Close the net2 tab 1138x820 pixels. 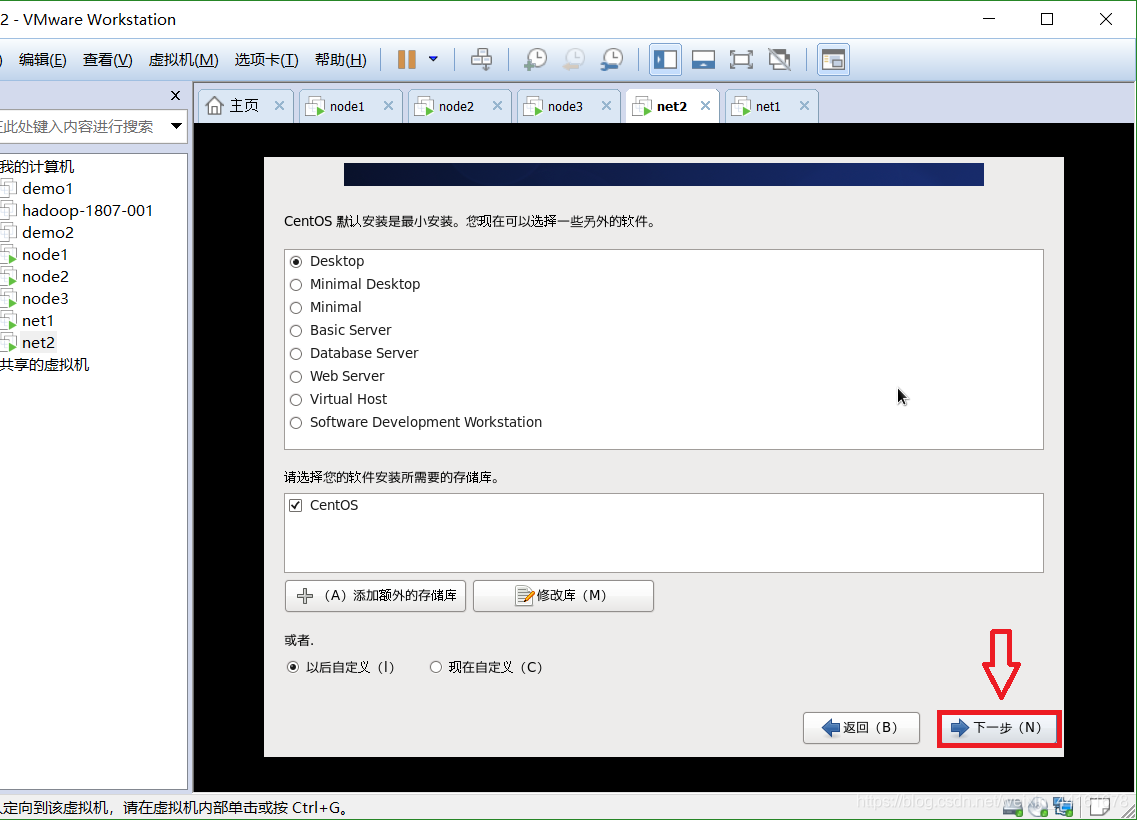click(705, 106)
